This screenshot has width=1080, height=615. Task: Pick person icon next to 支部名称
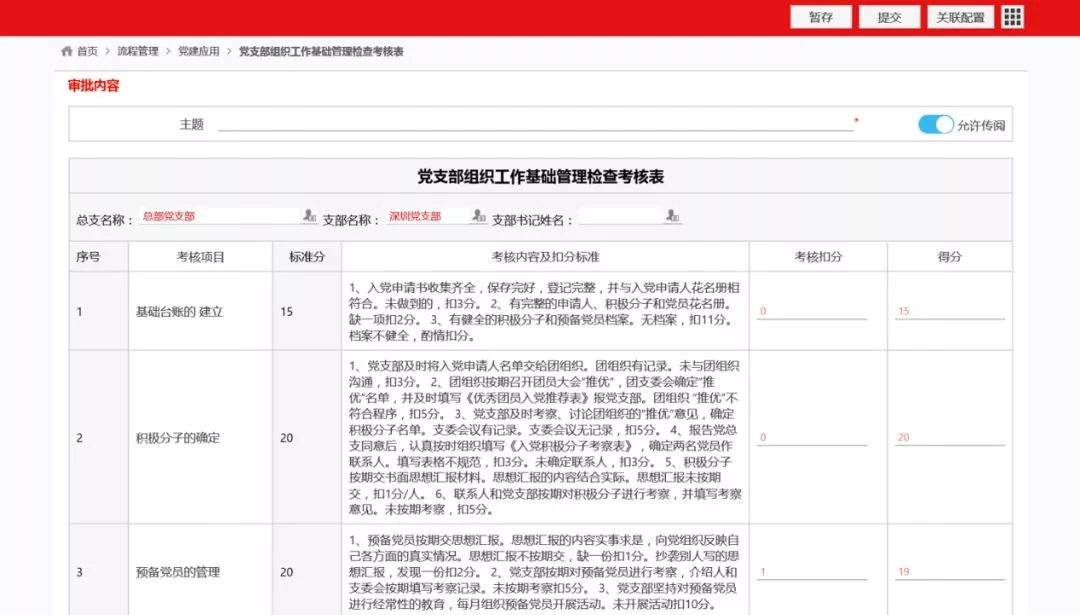click(x=479, y=216)
